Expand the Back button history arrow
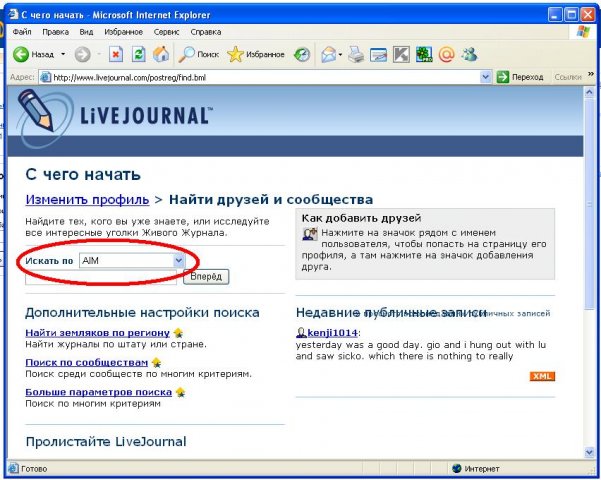Image resolution: width=601 pixels, height=480 pixels. [x=63, y=54]
